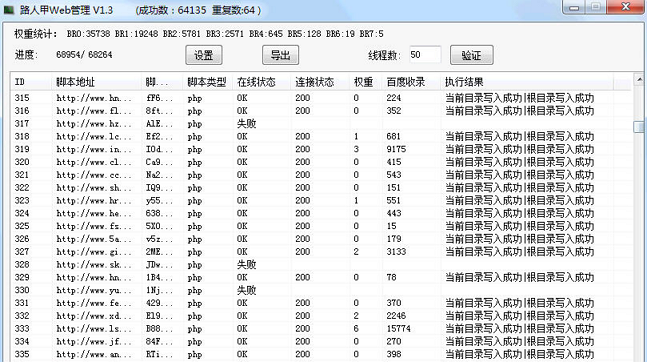
Task: Click URL http://www.in... in row 319
Action: (94, 149)
